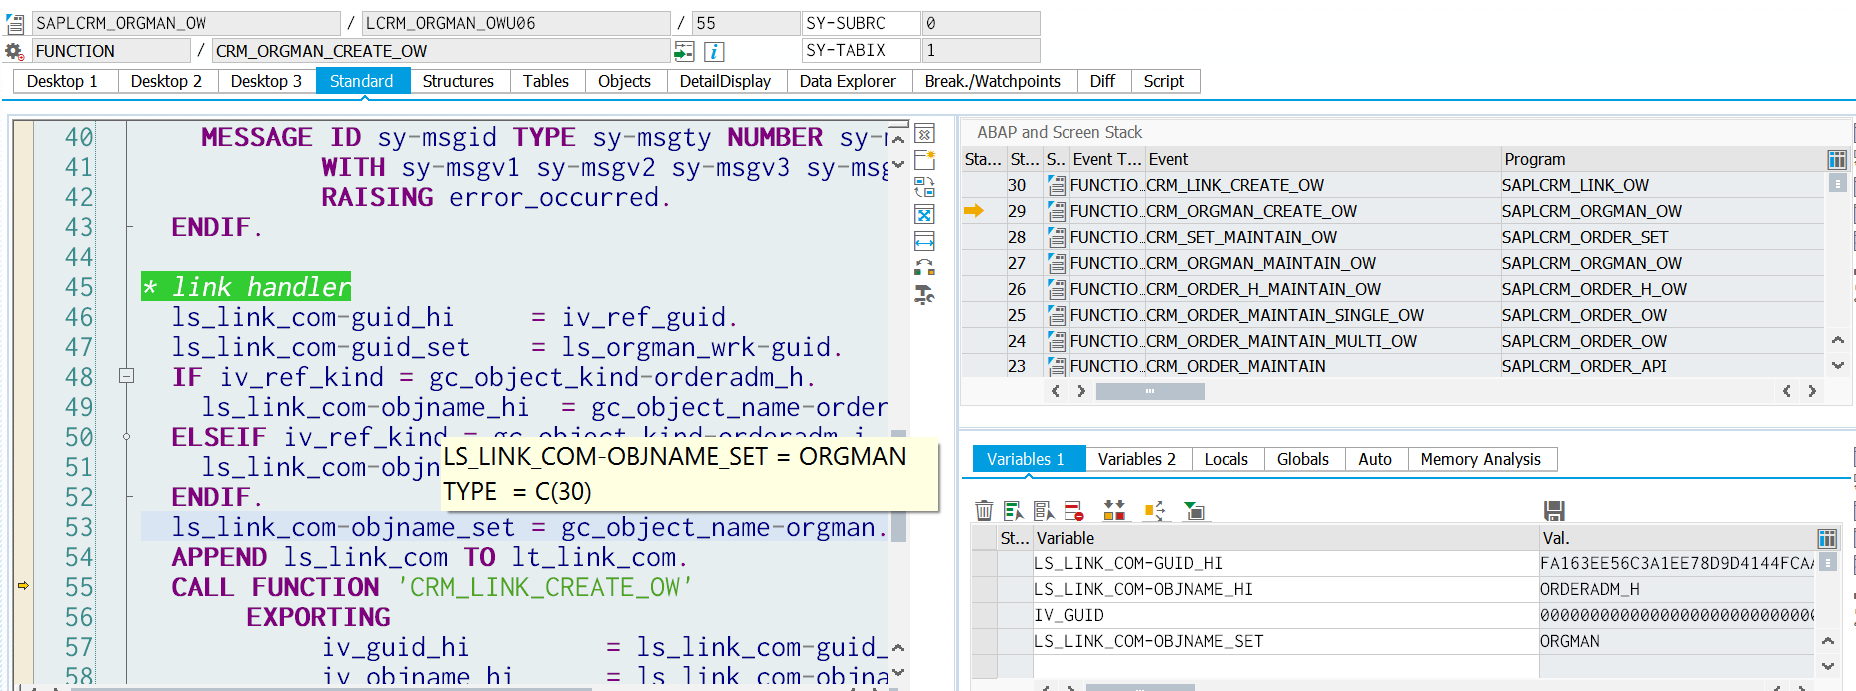Open the Script tab

click(x=1164, y=81)
